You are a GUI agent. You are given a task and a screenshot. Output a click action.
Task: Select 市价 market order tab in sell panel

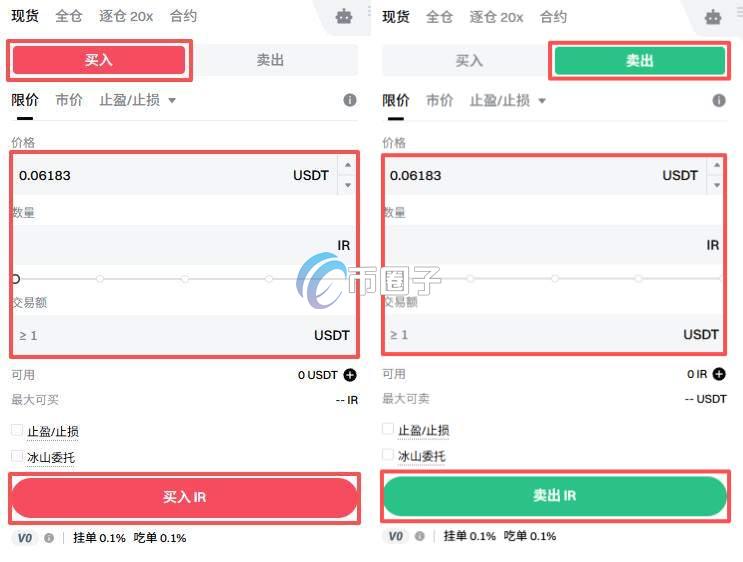[x=439, y=100]
